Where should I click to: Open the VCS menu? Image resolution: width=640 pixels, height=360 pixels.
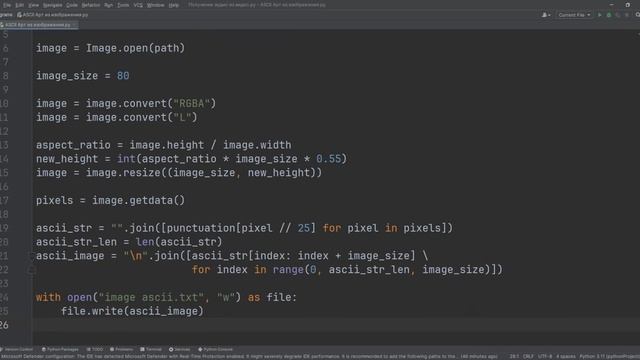tap(138, 5)
